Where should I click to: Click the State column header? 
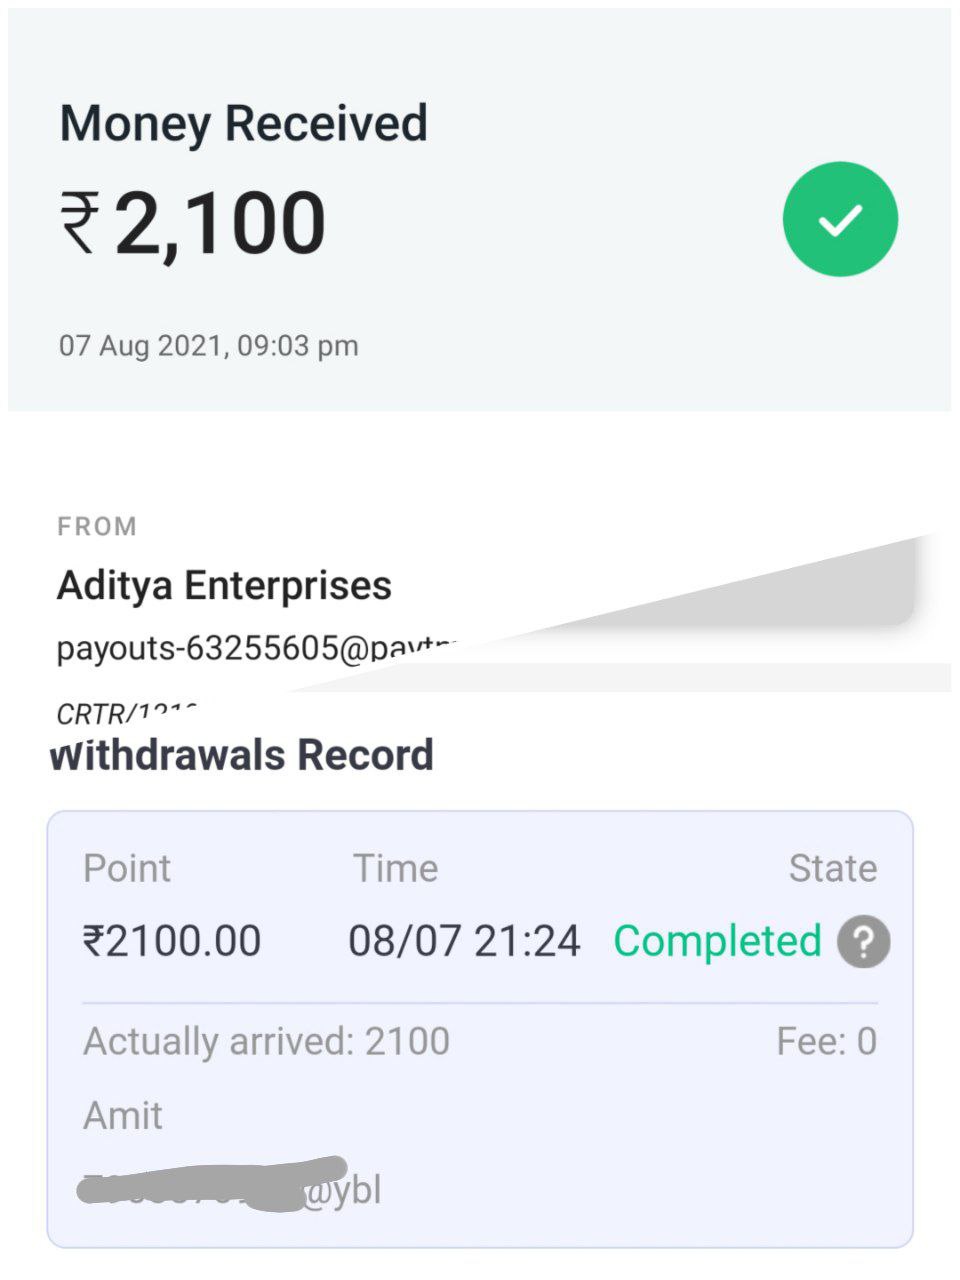click(832, 868)
